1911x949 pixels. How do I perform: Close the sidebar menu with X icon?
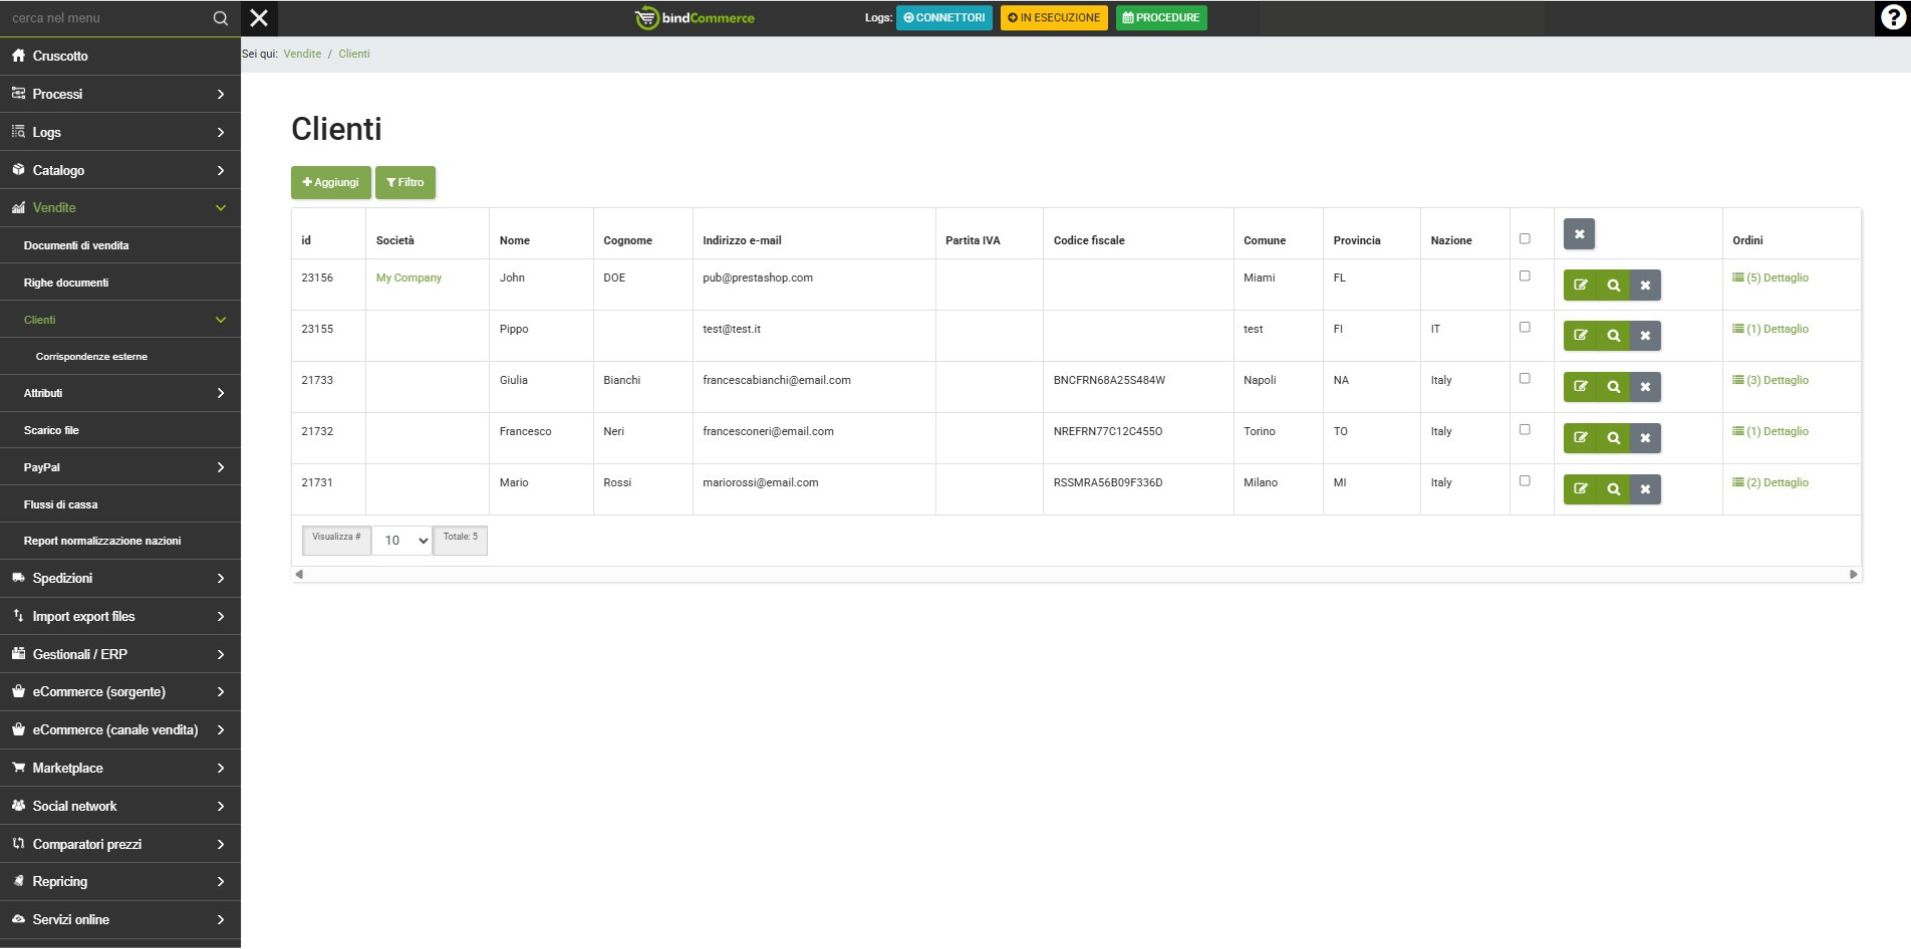259,18
